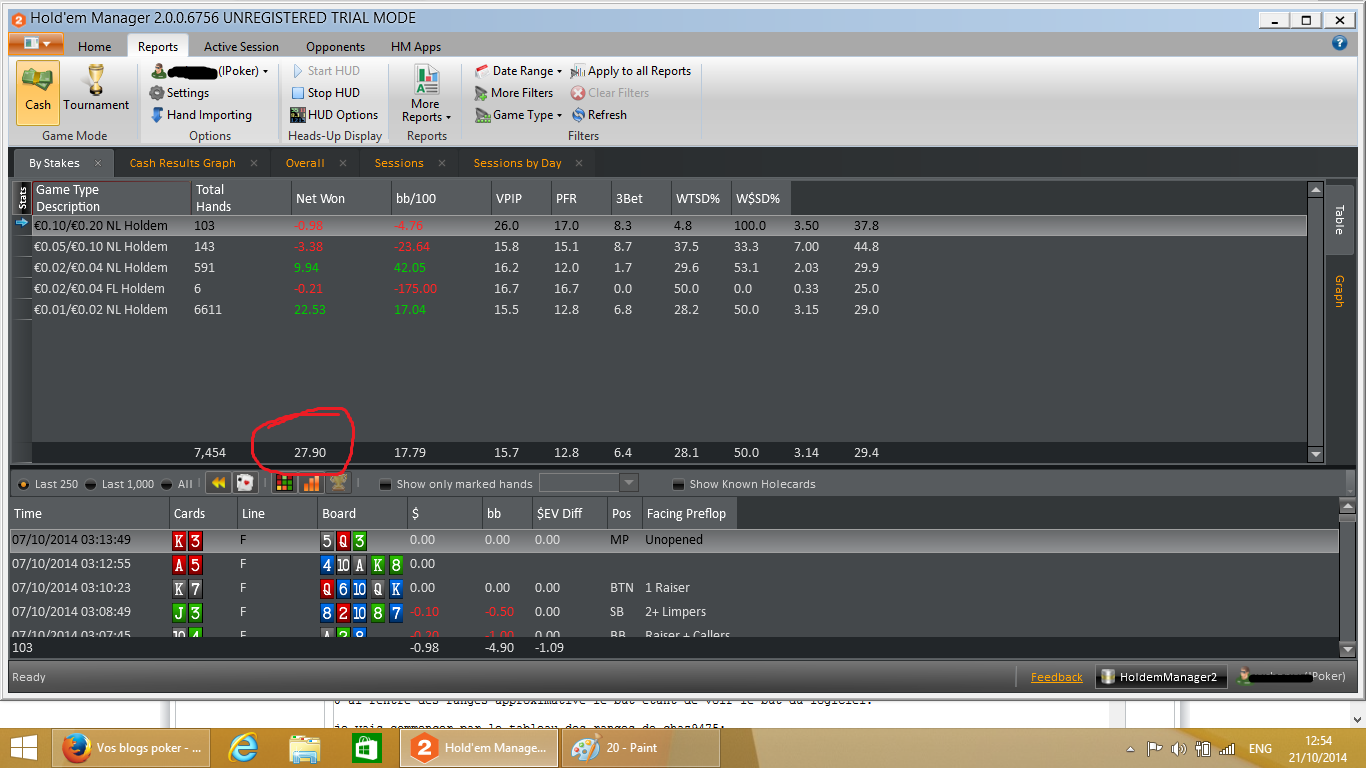Image resolution: width=1366 pixels, height=768 pixels.
Task: Open the Home ribbon tab
Action: coord(95,46)
